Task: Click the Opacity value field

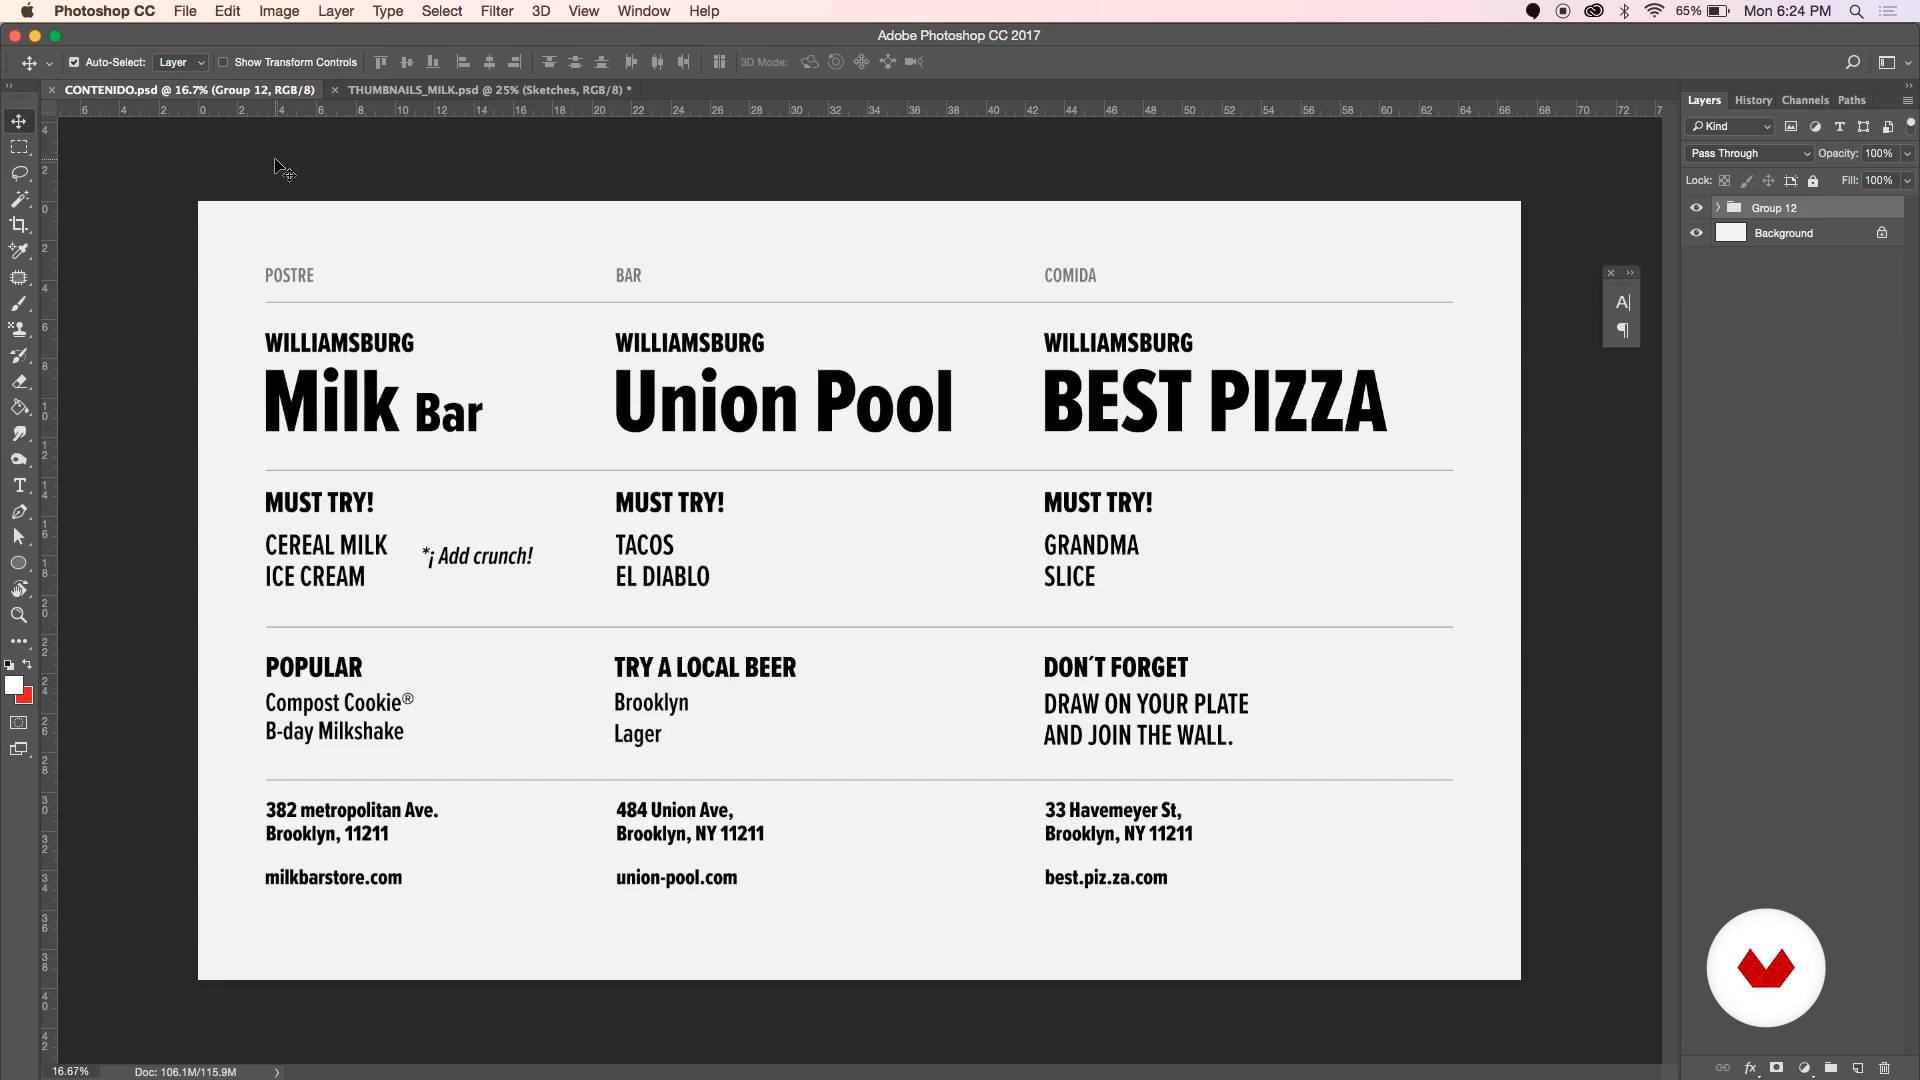Action: click(1879, 154)
